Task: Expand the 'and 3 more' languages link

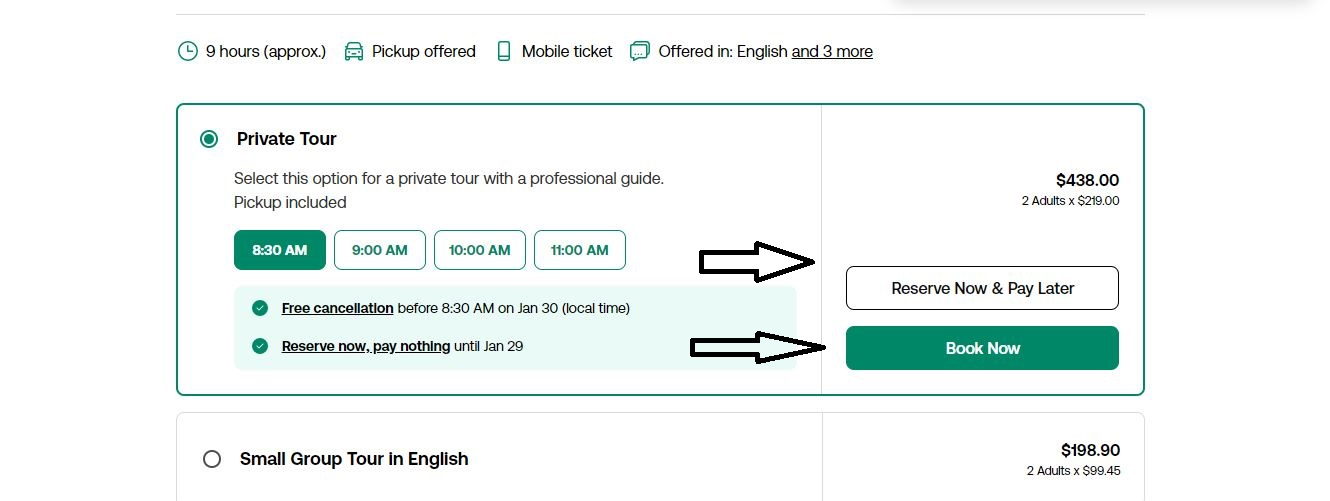Action: [832, 51]
